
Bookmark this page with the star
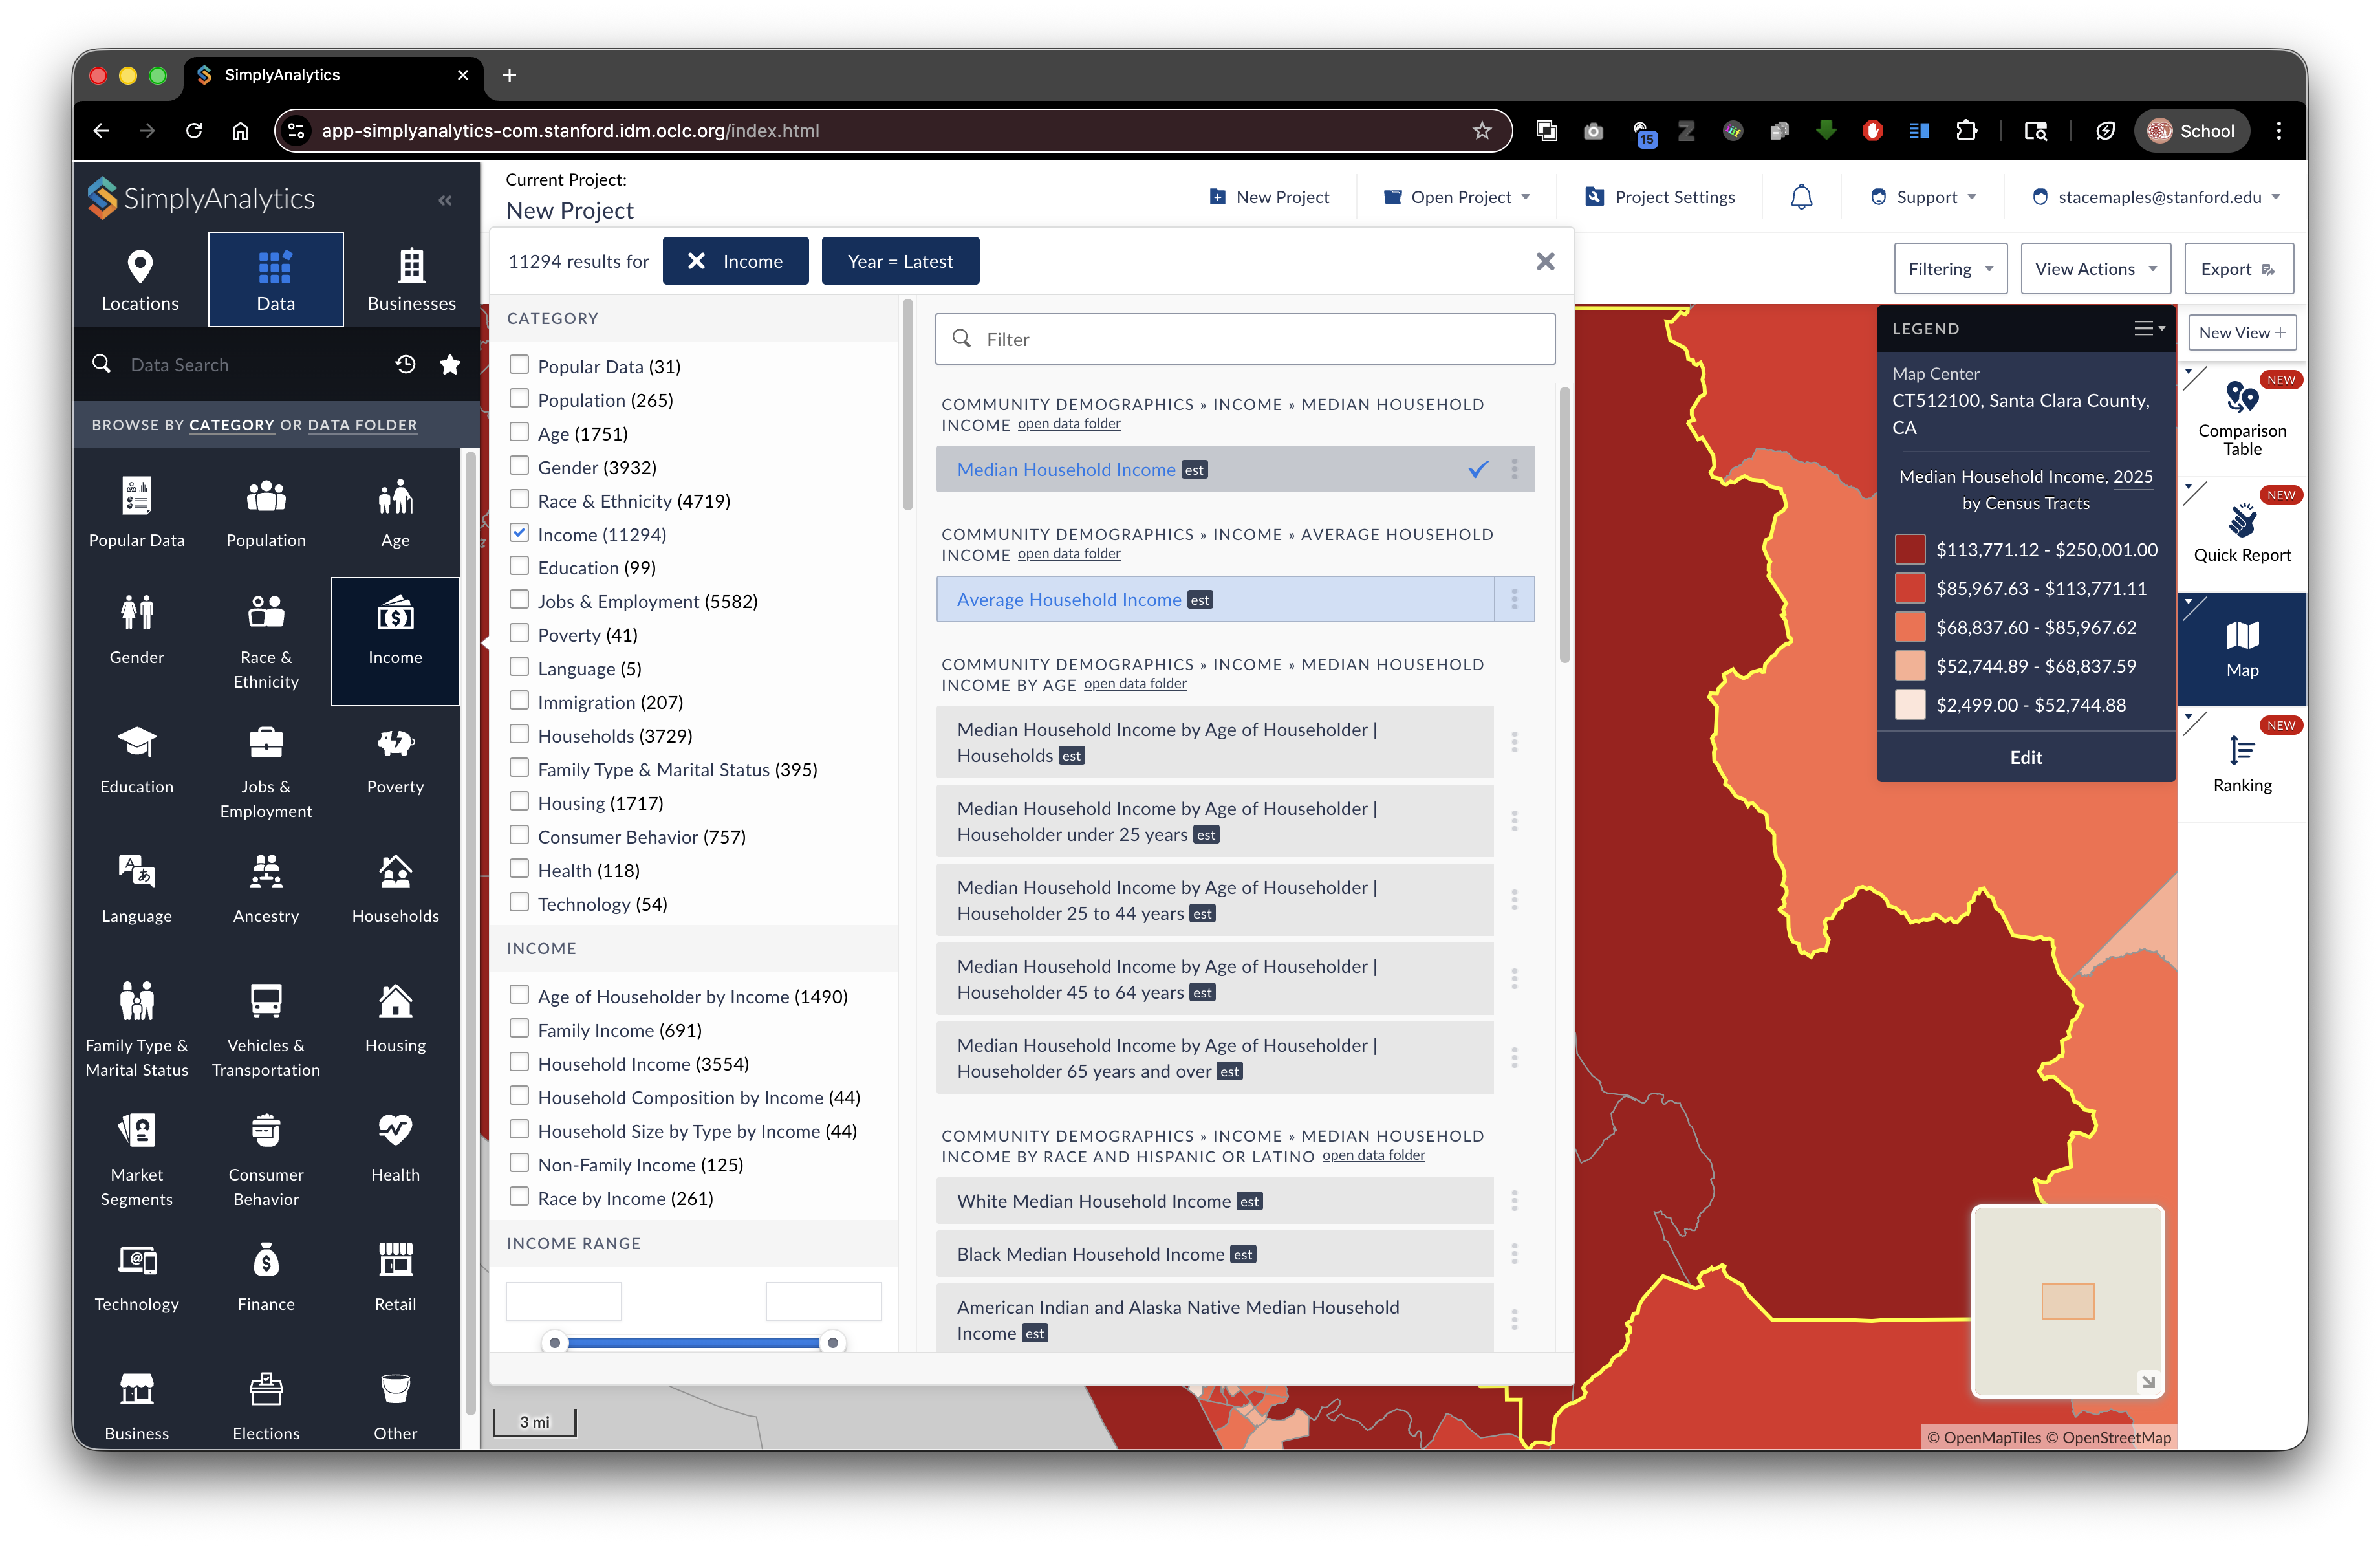tap(1482, 130)
